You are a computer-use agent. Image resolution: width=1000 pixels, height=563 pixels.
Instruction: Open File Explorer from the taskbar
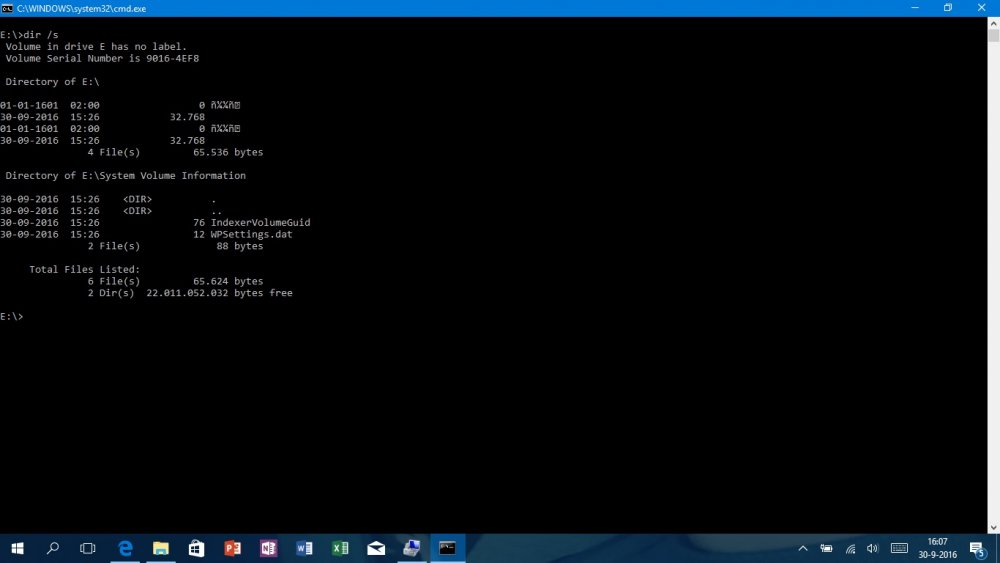(x=161, y=548)
